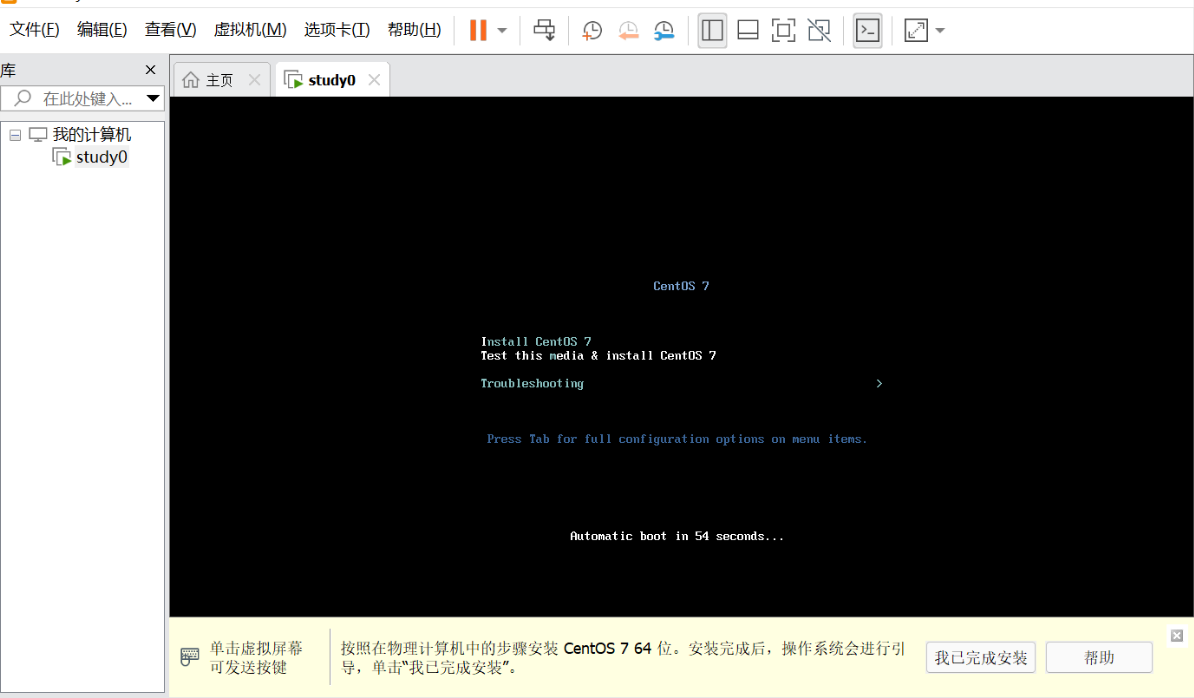Open the 文件(F) menu
Viewport: 1194px width, 698px height.
(x=34, y=30)
